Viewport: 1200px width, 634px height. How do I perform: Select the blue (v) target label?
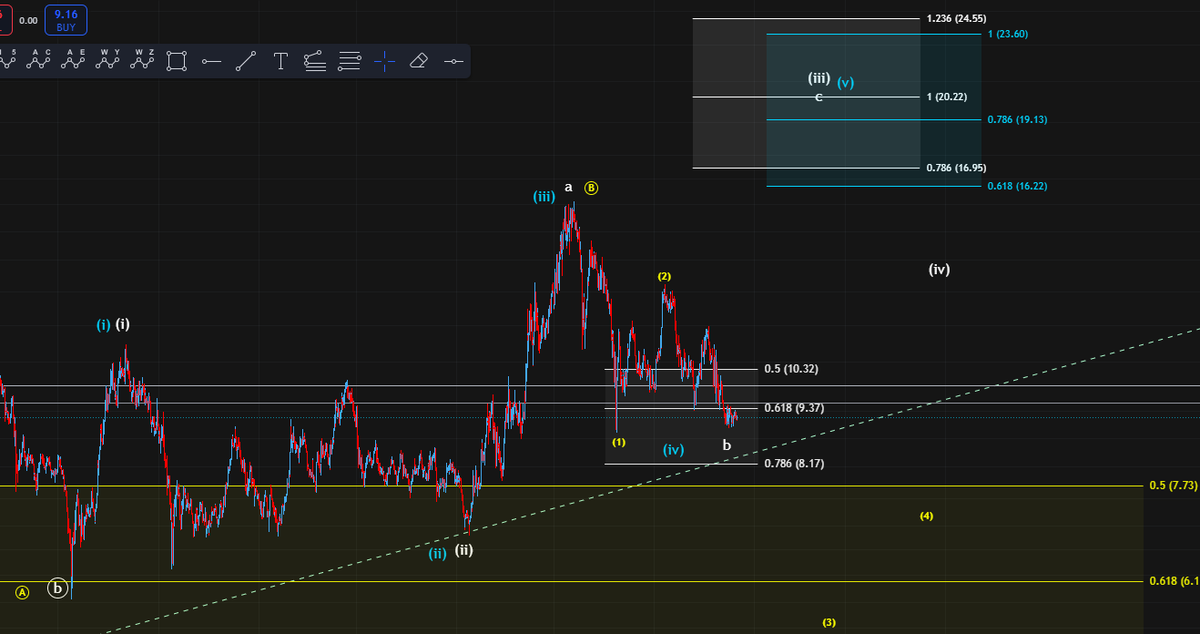tap(846, 83)
